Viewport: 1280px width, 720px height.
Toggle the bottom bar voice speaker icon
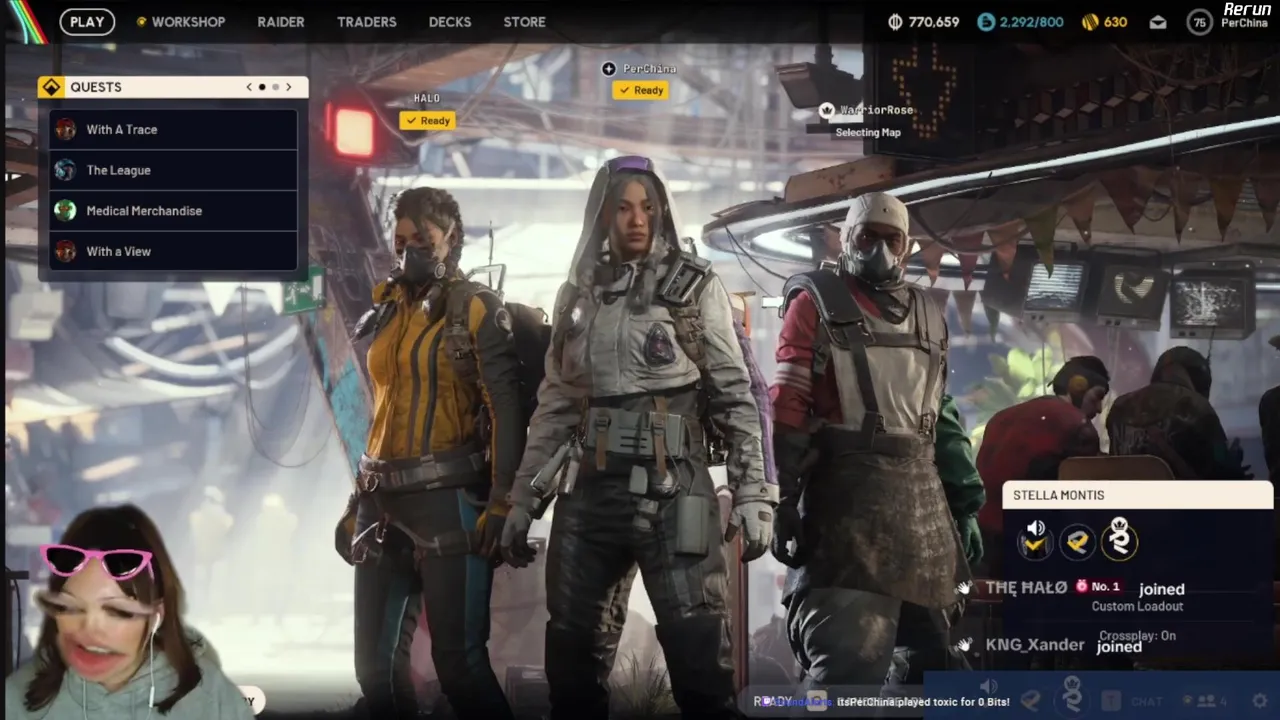pyautogui.click(x=989, y=687)
